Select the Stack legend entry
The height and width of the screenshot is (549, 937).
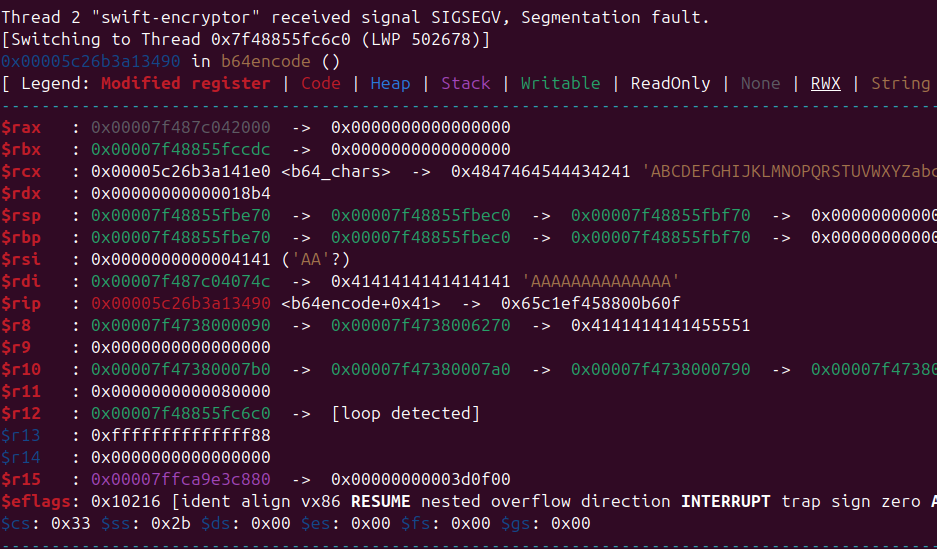[465, 83]
